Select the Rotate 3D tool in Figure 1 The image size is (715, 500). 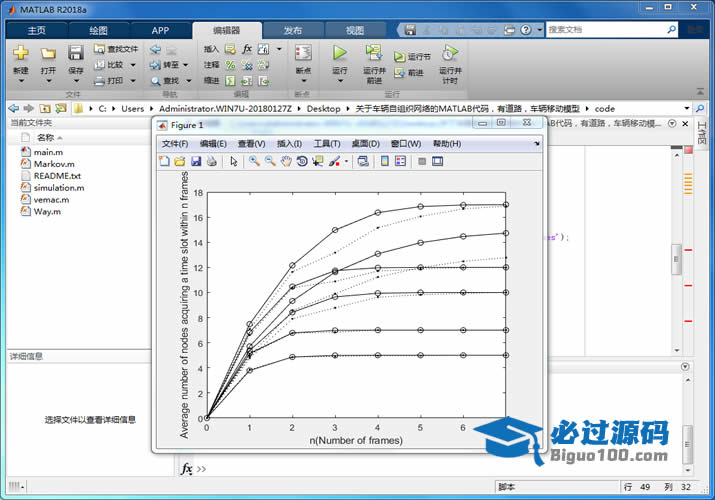[301, 161]
